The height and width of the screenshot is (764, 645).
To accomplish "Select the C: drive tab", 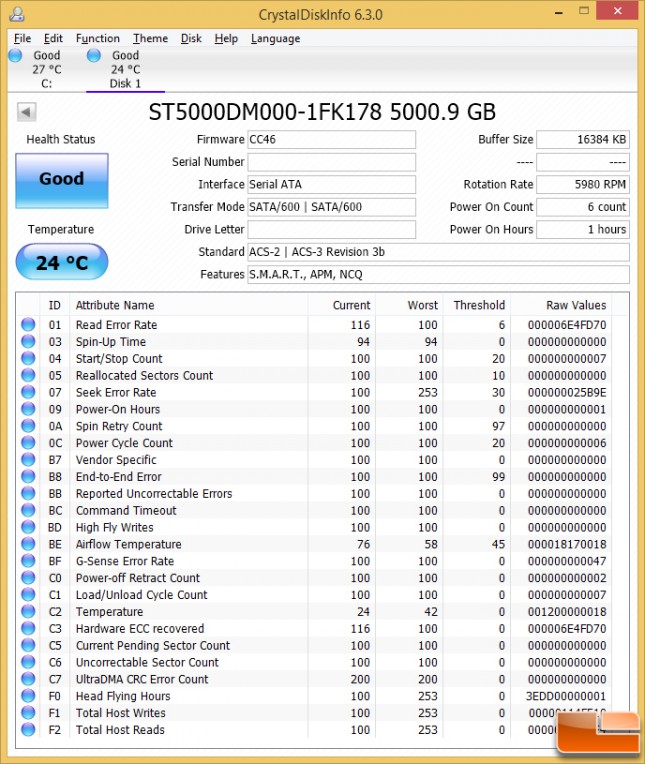I will pyautogui.click(x=39, y=69).
